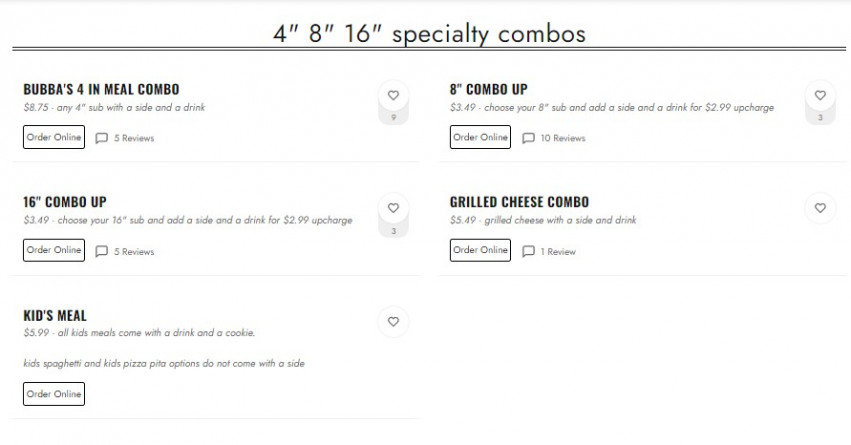Open 5 Reviews under 16" Combo Up
The width and height of the screenshot is (851, 445).
[x=134, y=252]
